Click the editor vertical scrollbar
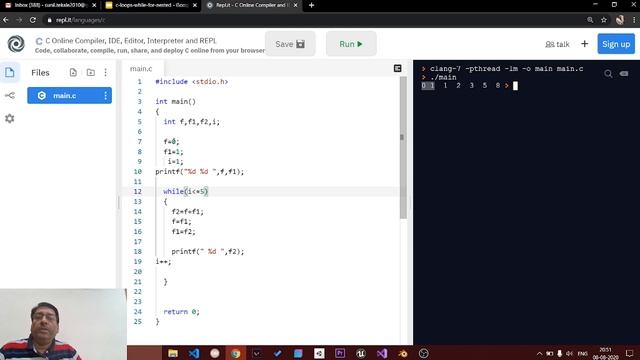Screen dimensions: 640x360 tap(403, 147)
